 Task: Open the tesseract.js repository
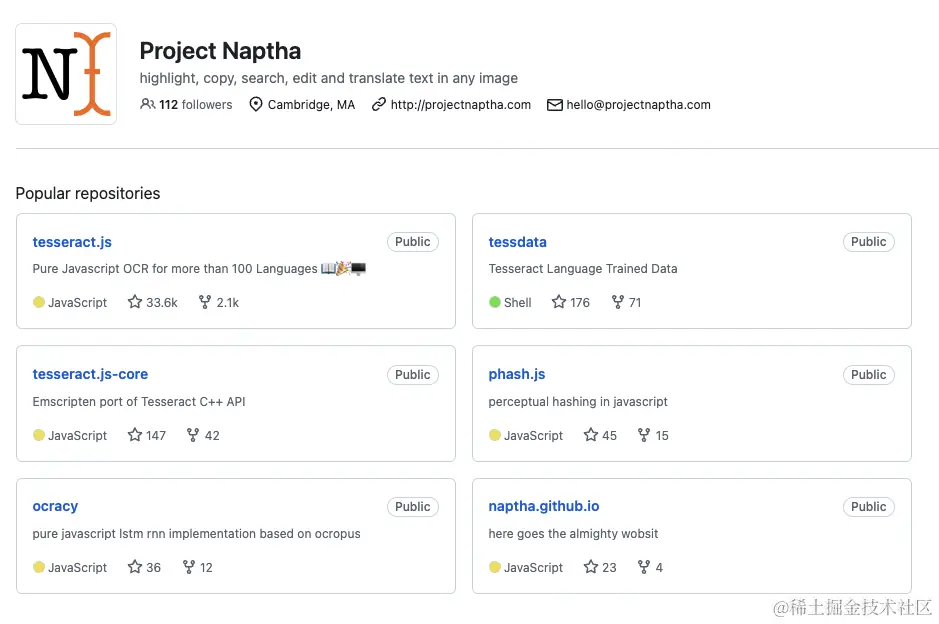click(72, 242)
